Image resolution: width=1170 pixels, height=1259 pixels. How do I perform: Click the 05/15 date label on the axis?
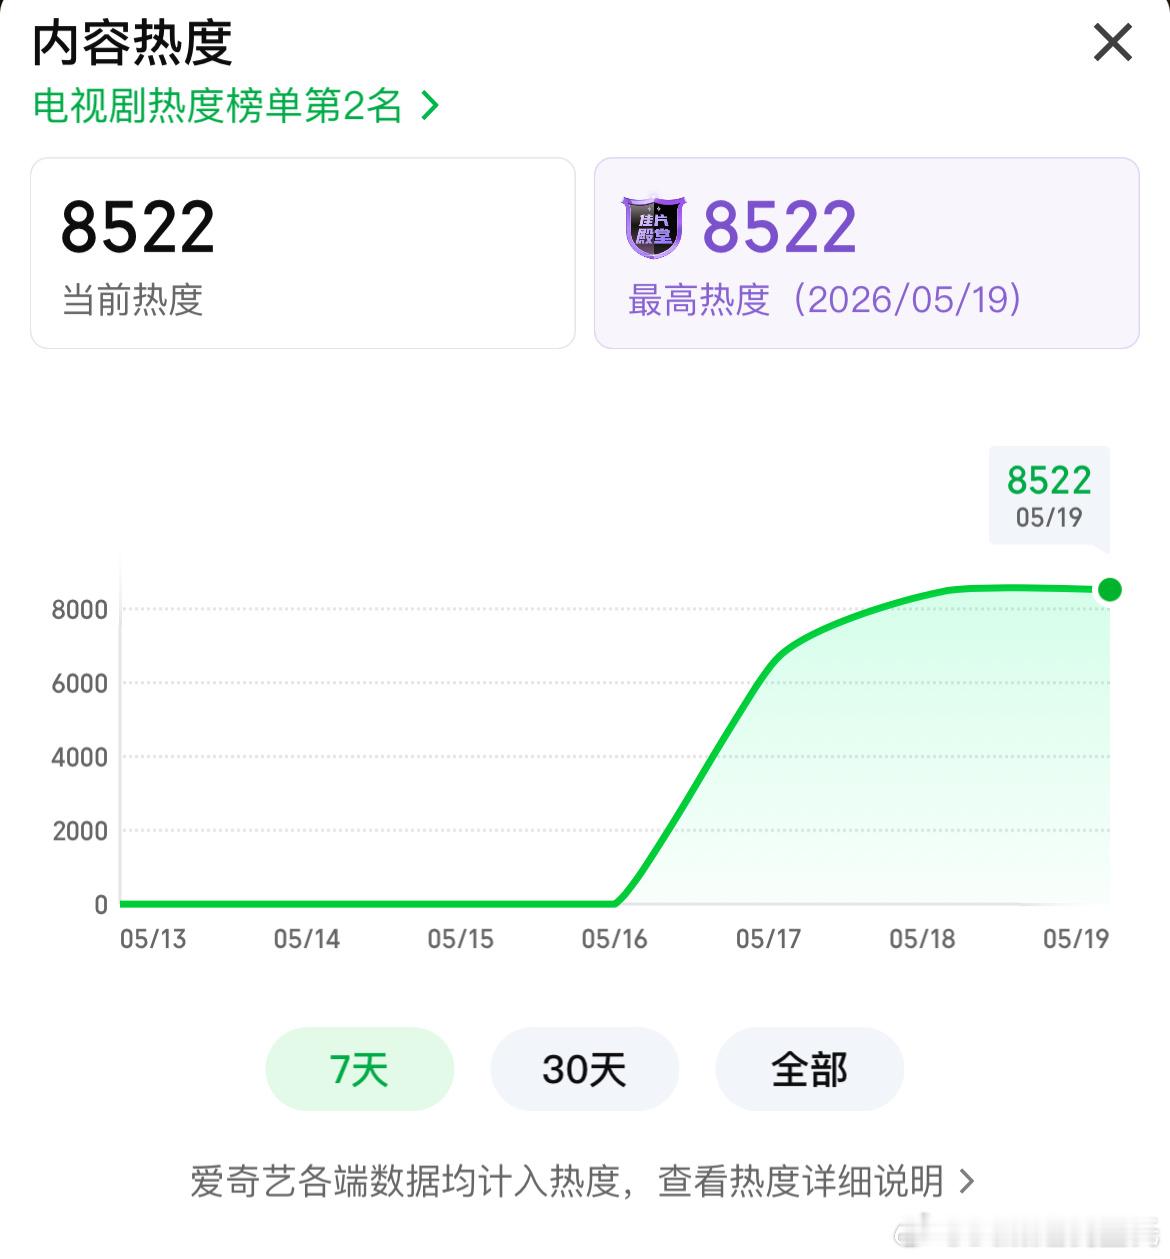[x=461, y=939]
